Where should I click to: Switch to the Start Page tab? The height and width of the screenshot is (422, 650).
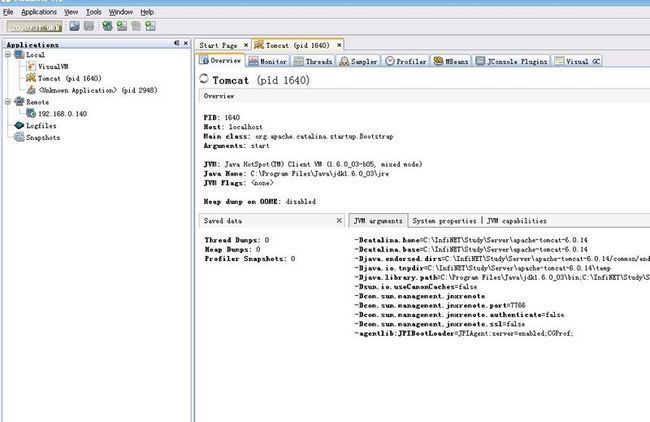click(x=218, y=45)
